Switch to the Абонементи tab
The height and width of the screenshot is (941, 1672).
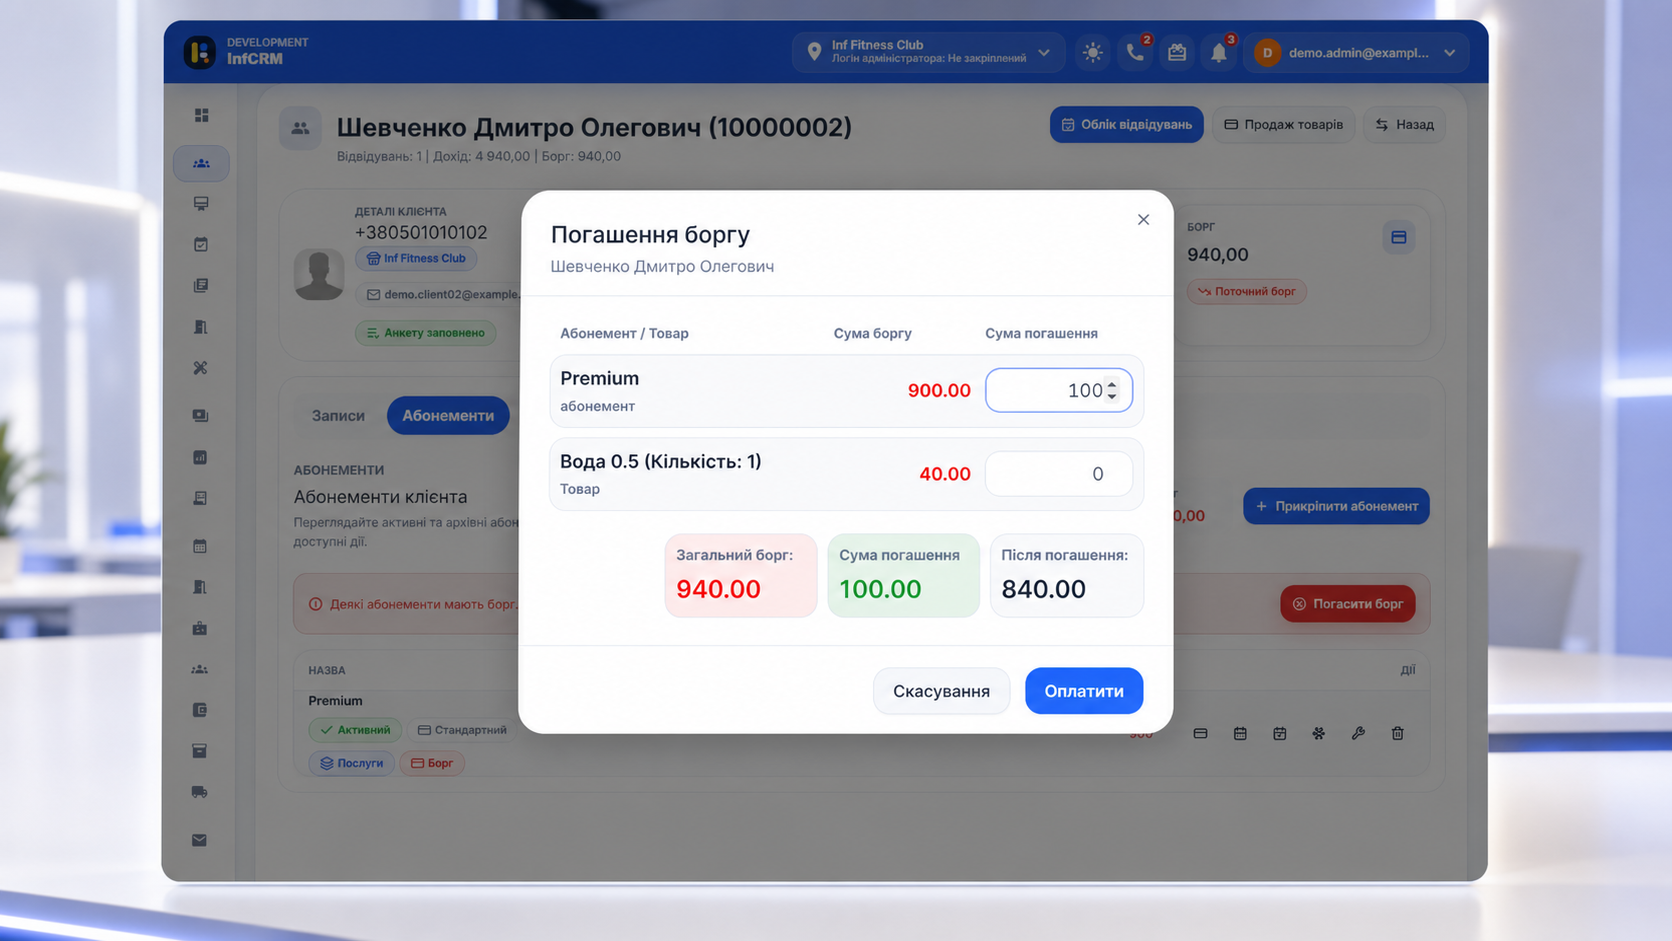tap(448, 415)
